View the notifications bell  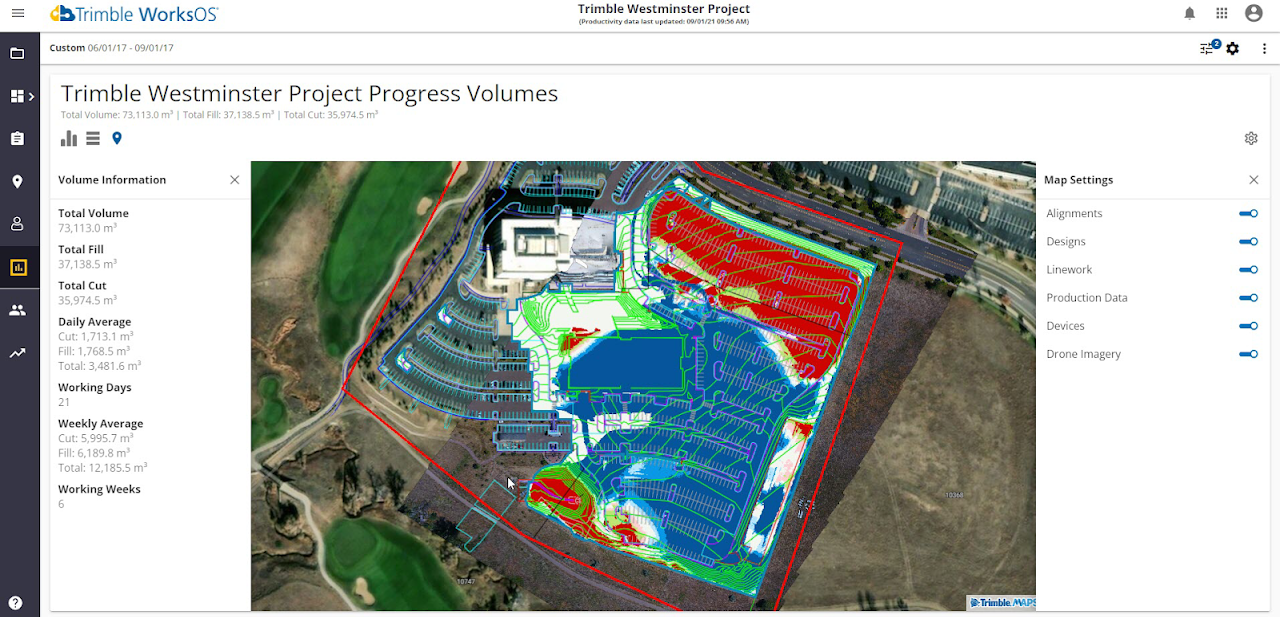(1190, 13)
